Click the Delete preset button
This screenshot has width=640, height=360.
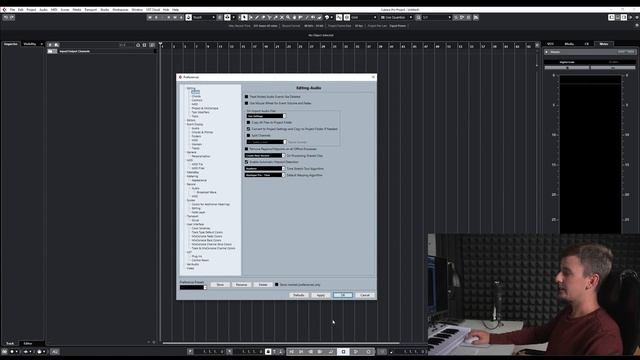(263, 284)
